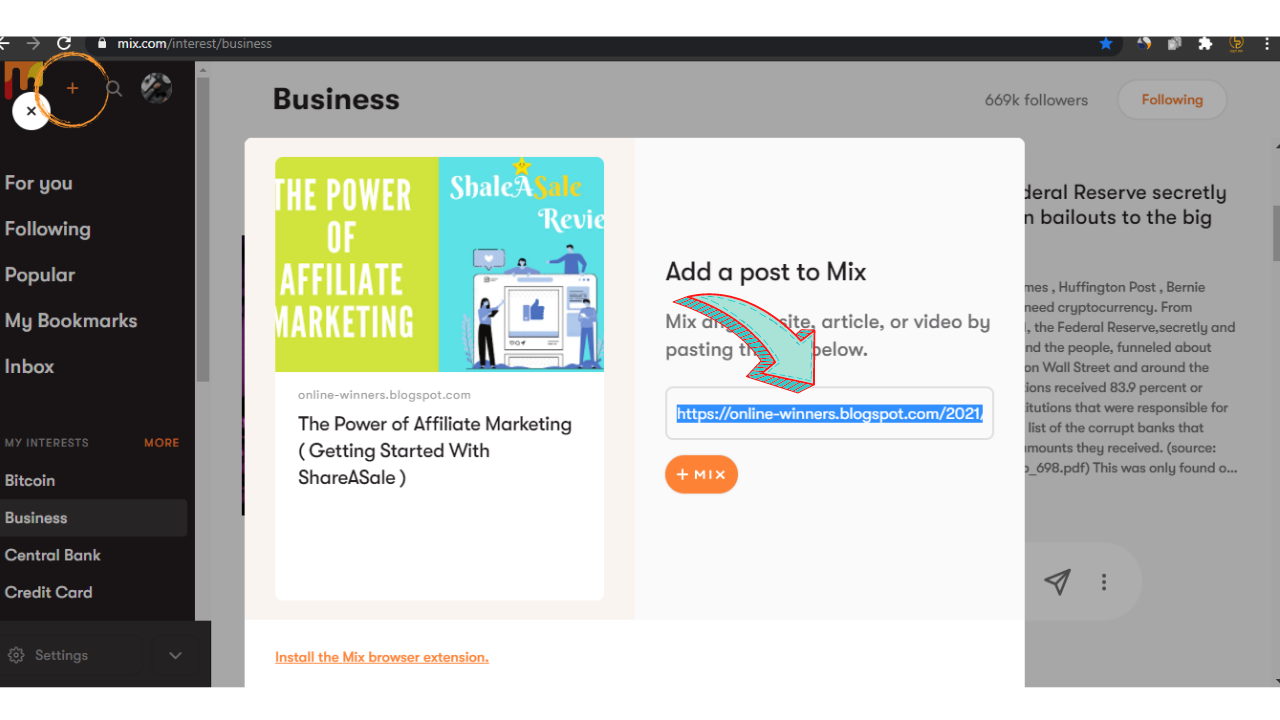This screenshot has width=1280, height=720.
Task: Open the Popular feed
Action: tap(40, 275)
